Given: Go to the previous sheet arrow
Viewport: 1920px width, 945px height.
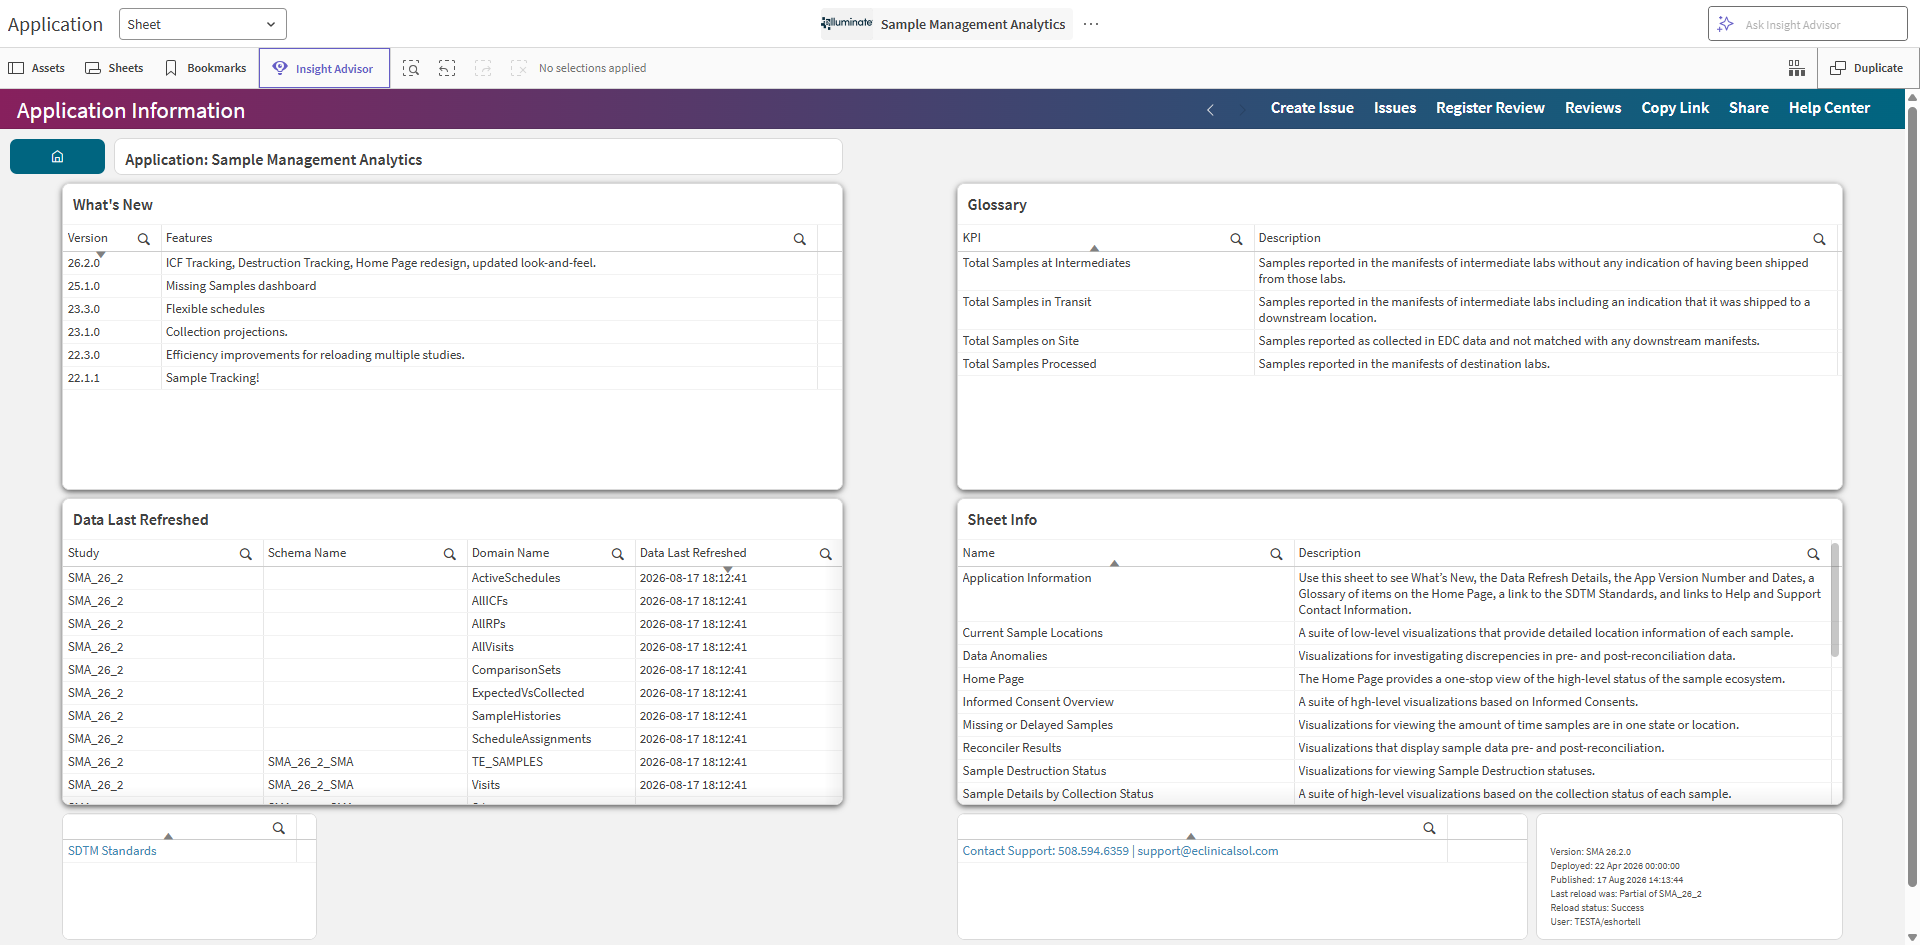Looking at the screenshot, I should pos(1210,109).
